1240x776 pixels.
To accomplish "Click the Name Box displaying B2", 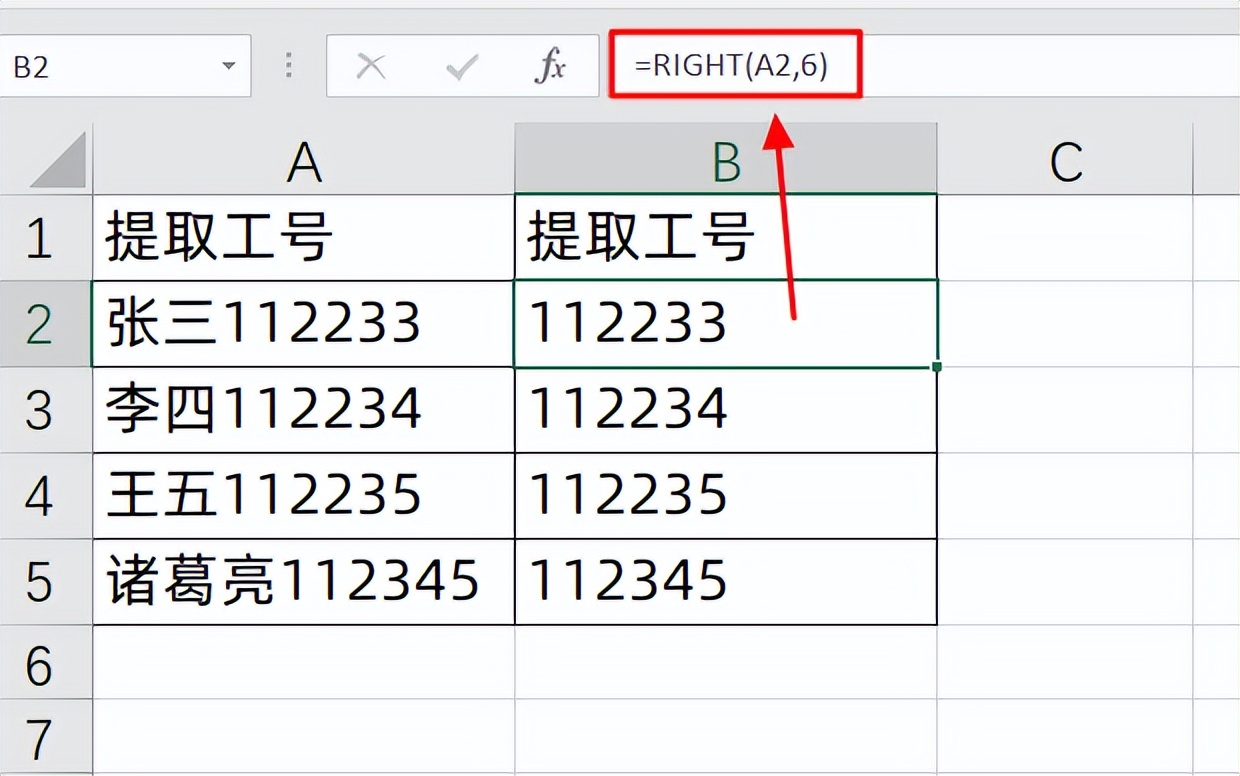I will point(110,64).
